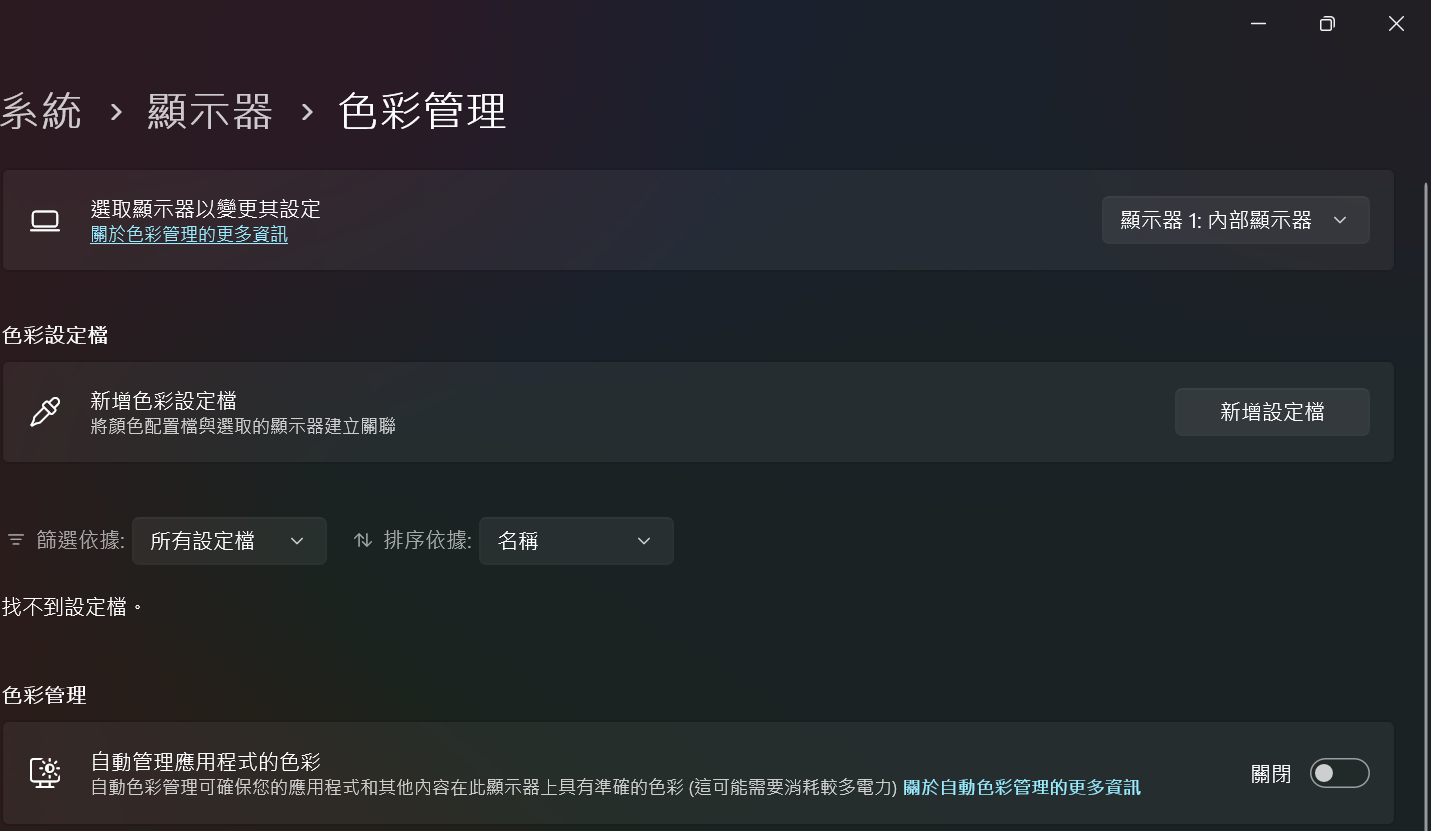Click the sort arrows icon

point(363,541)
